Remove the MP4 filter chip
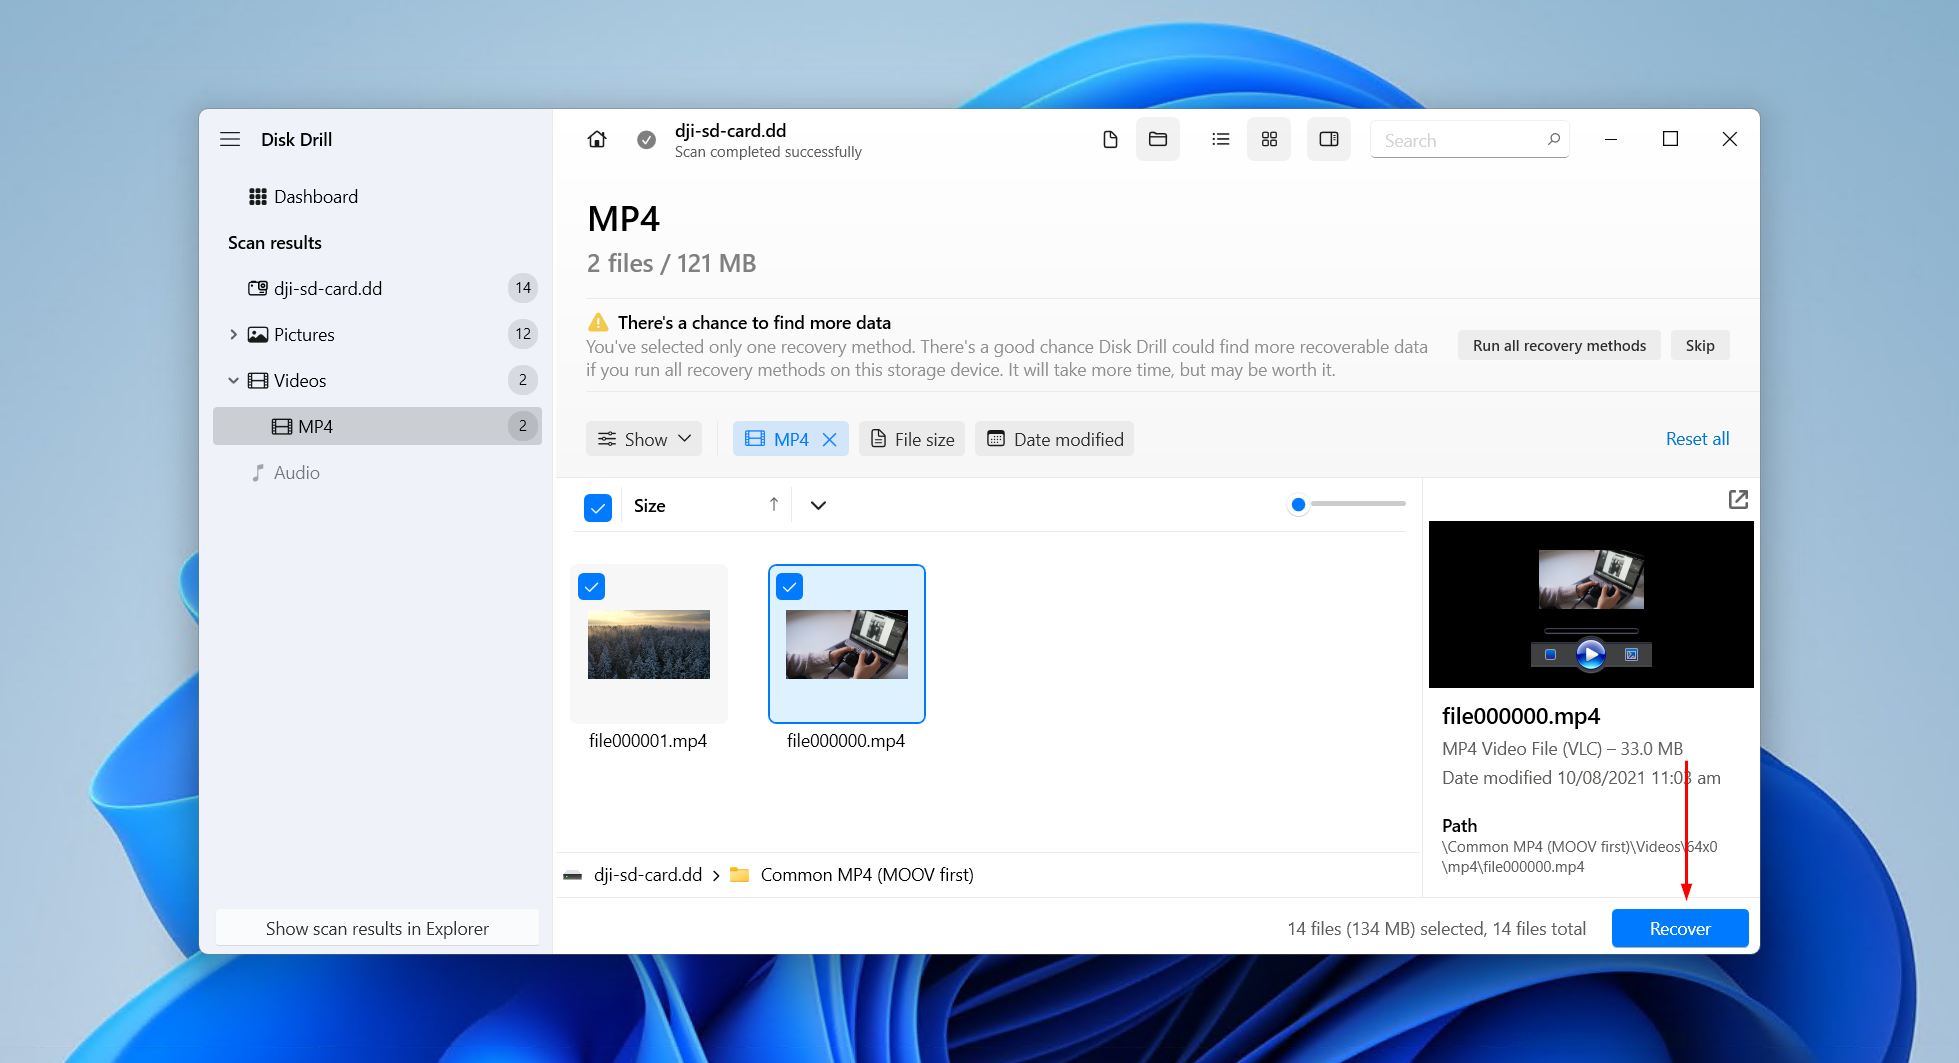This screenshot has height=1063, width=1959. point(830,439)
